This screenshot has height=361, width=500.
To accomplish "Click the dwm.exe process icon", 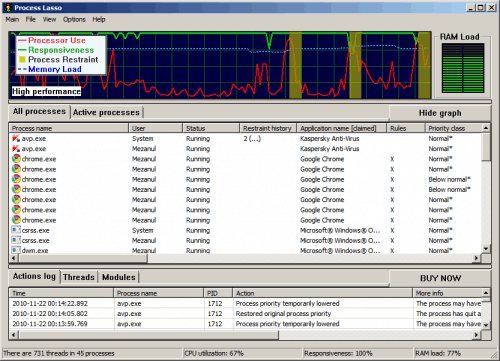I will point(16,250).
